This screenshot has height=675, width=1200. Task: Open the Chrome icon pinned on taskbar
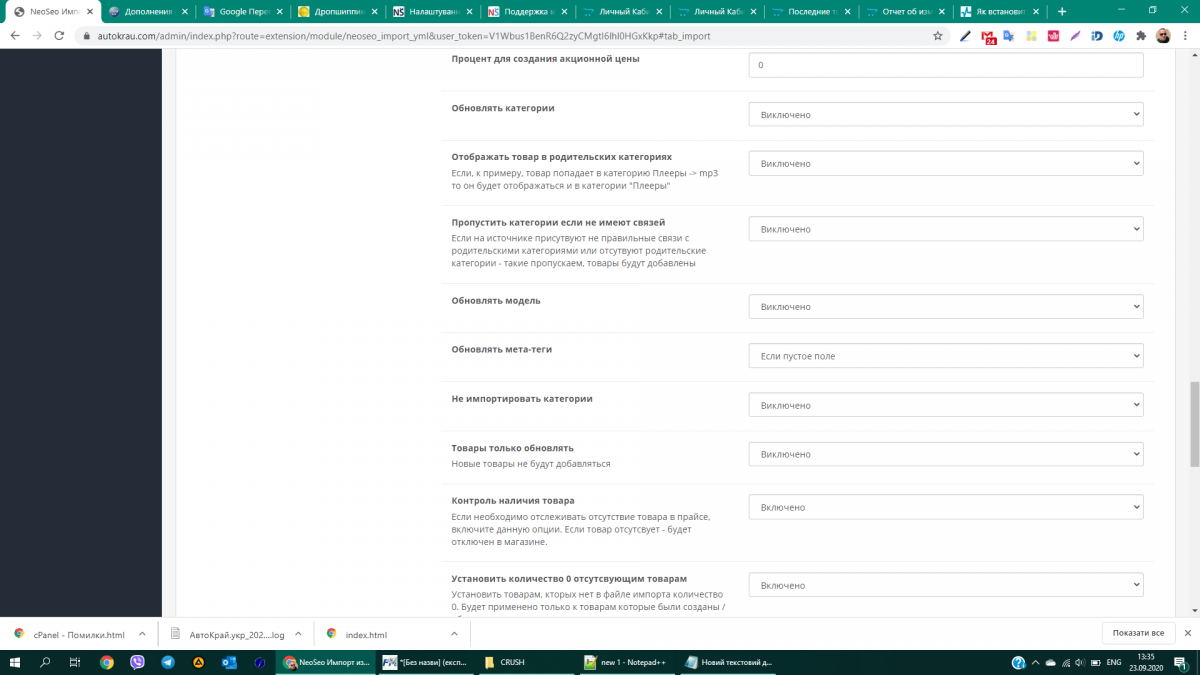pyautogui.click(x=107, y=662)
